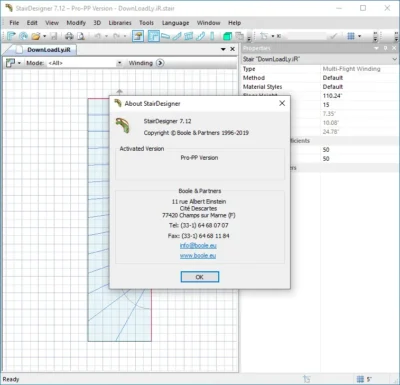The image size is (400, 385).
Task: Click the grid icon in status bar
Action: point(360,379)
